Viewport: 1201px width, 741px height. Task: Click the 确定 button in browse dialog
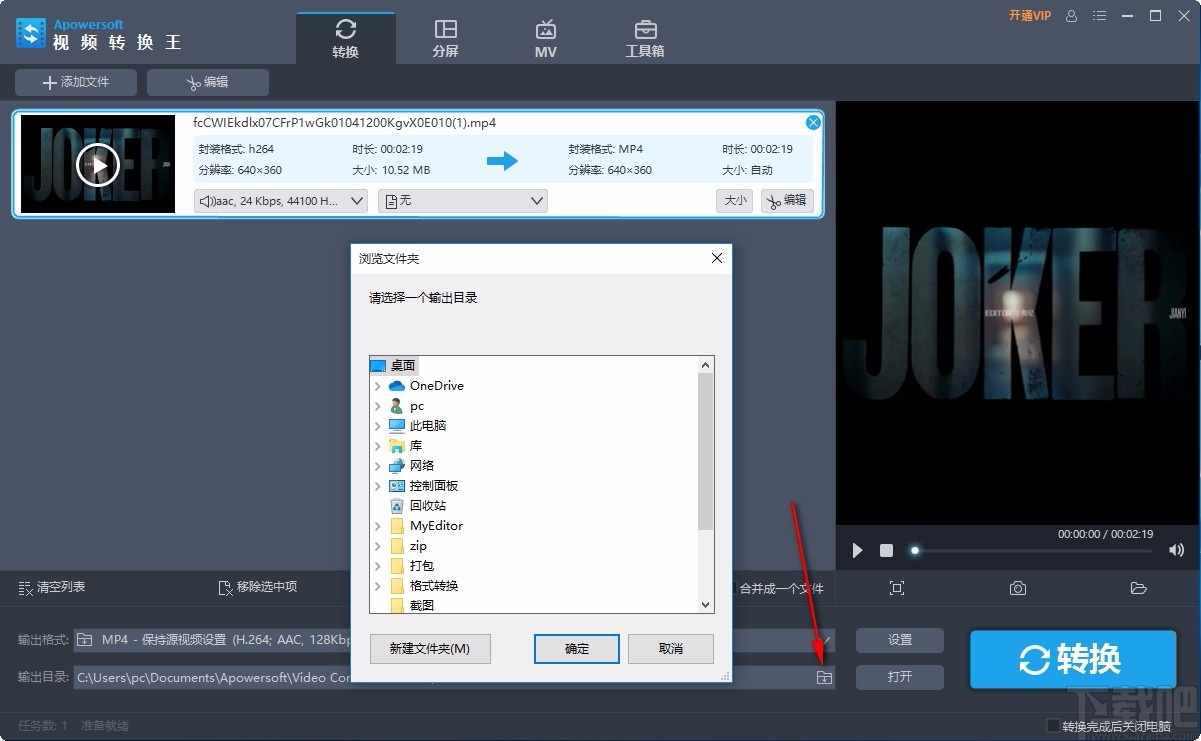pyautogui.click(x=576, y=648)
